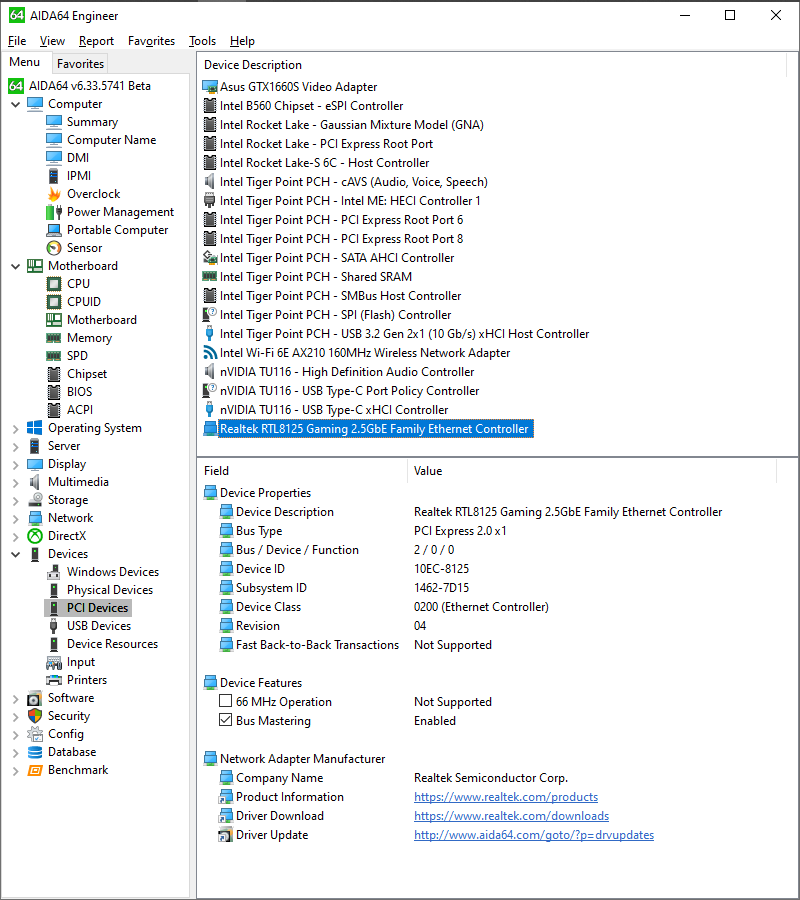Click the Config tools icon
This screenshot has width=800, height=900.
click(35, 734)
